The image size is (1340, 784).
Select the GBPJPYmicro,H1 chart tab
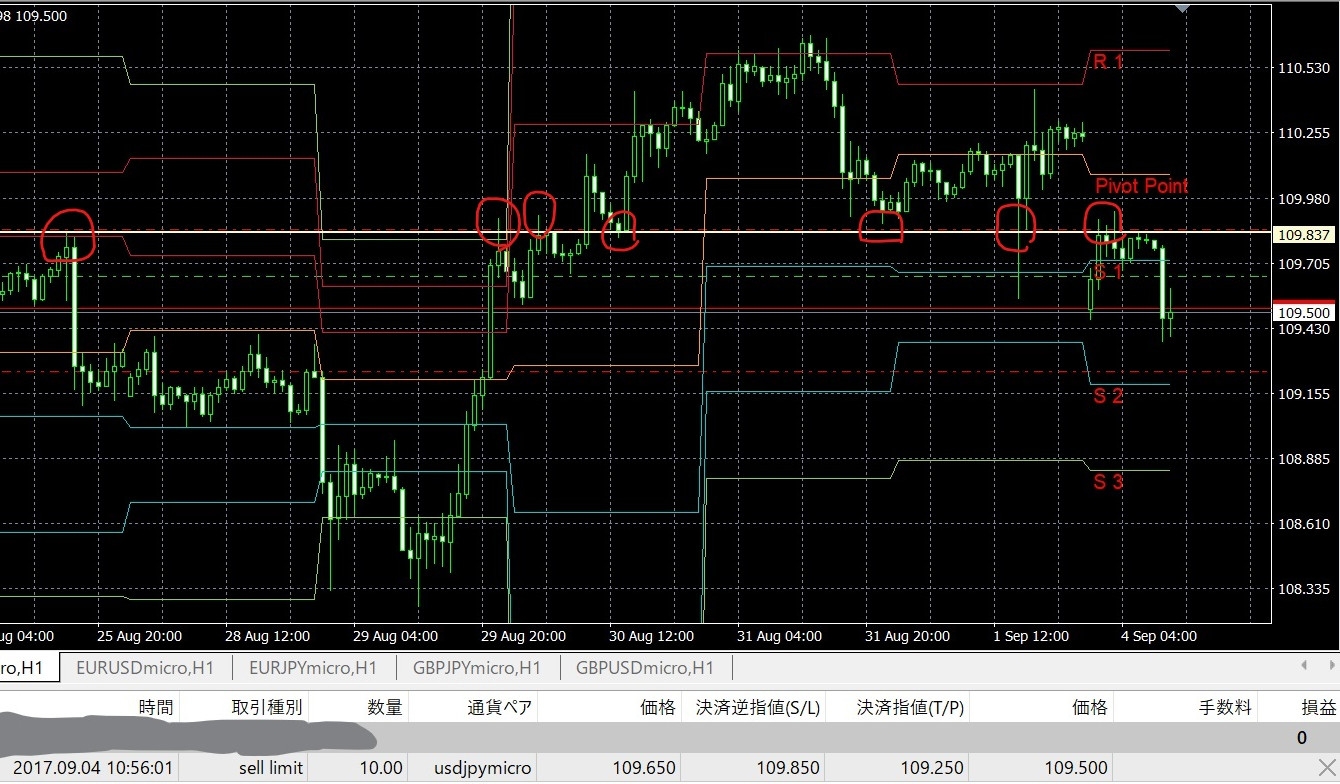(478, 668)
